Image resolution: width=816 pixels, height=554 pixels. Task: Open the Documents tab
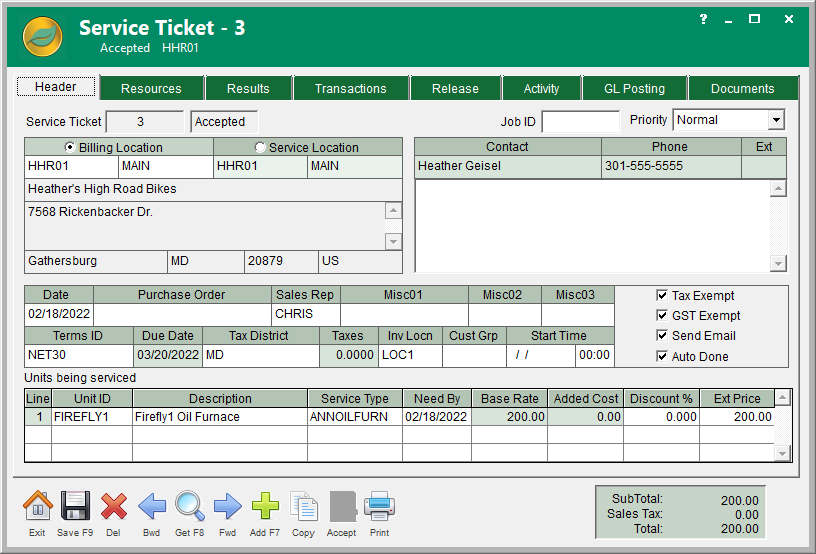point(743,88)
